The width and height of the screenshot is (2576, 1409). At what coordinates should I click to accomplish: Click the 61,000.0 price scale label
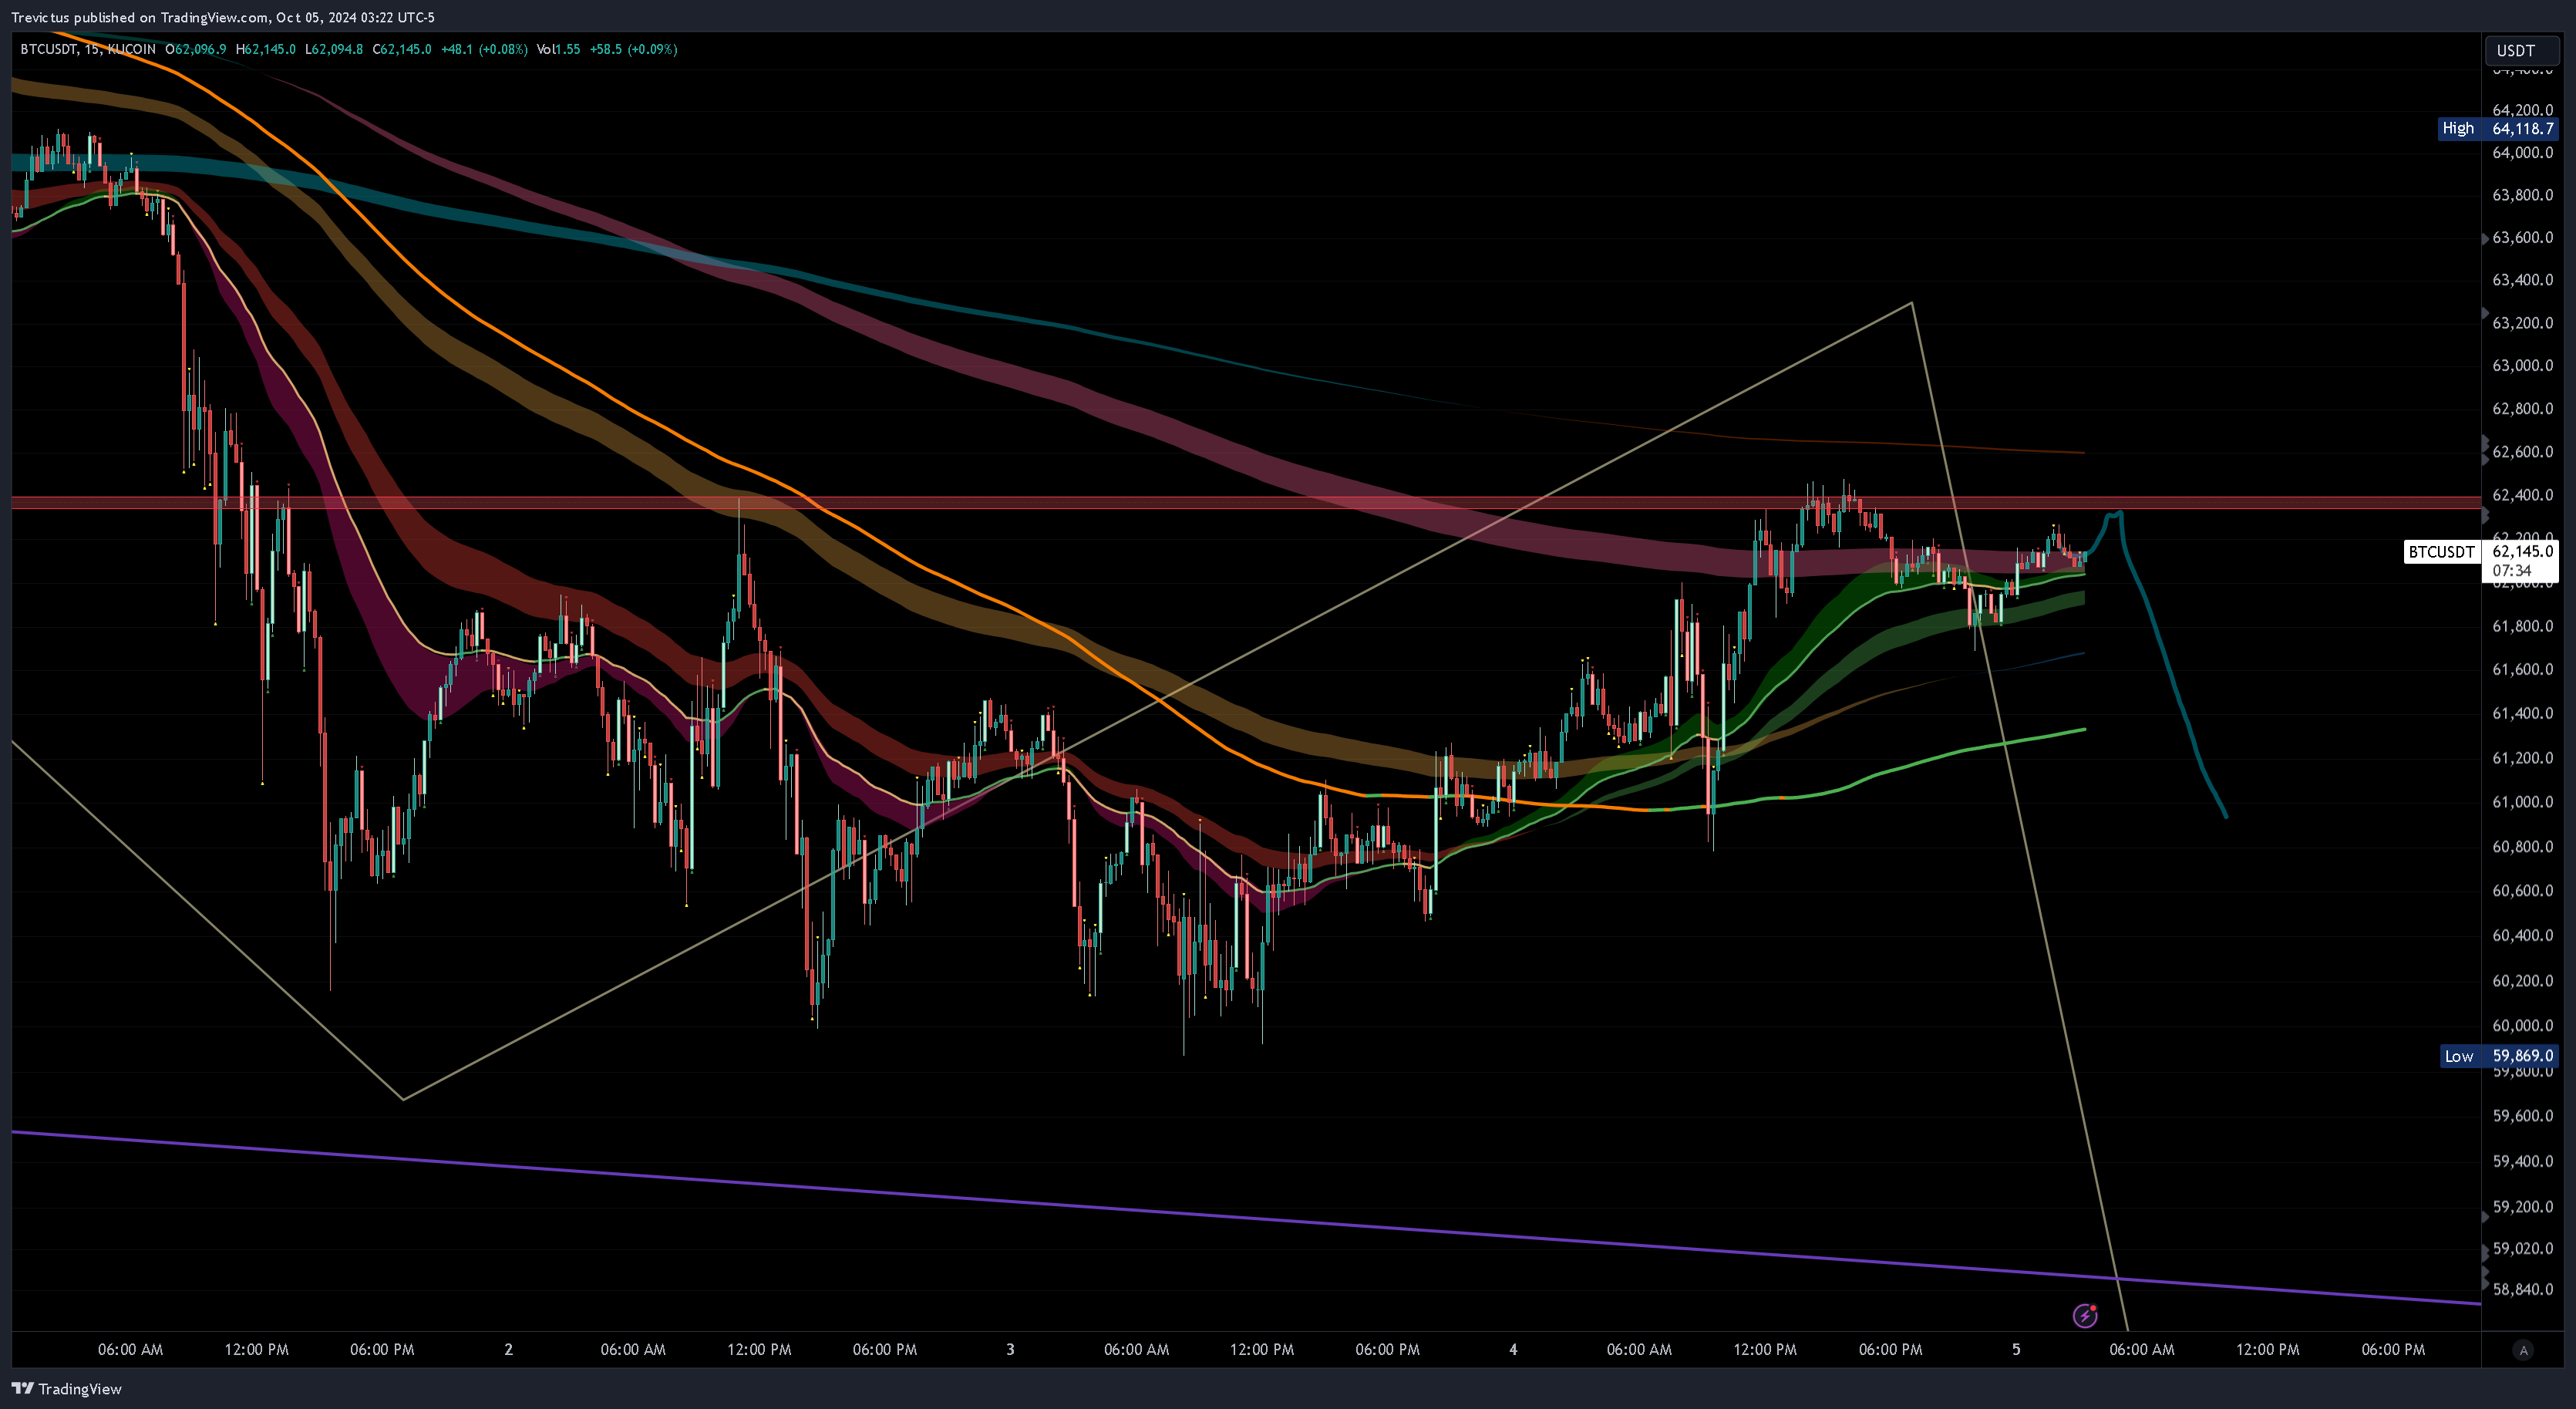(x=2522, y=802)
